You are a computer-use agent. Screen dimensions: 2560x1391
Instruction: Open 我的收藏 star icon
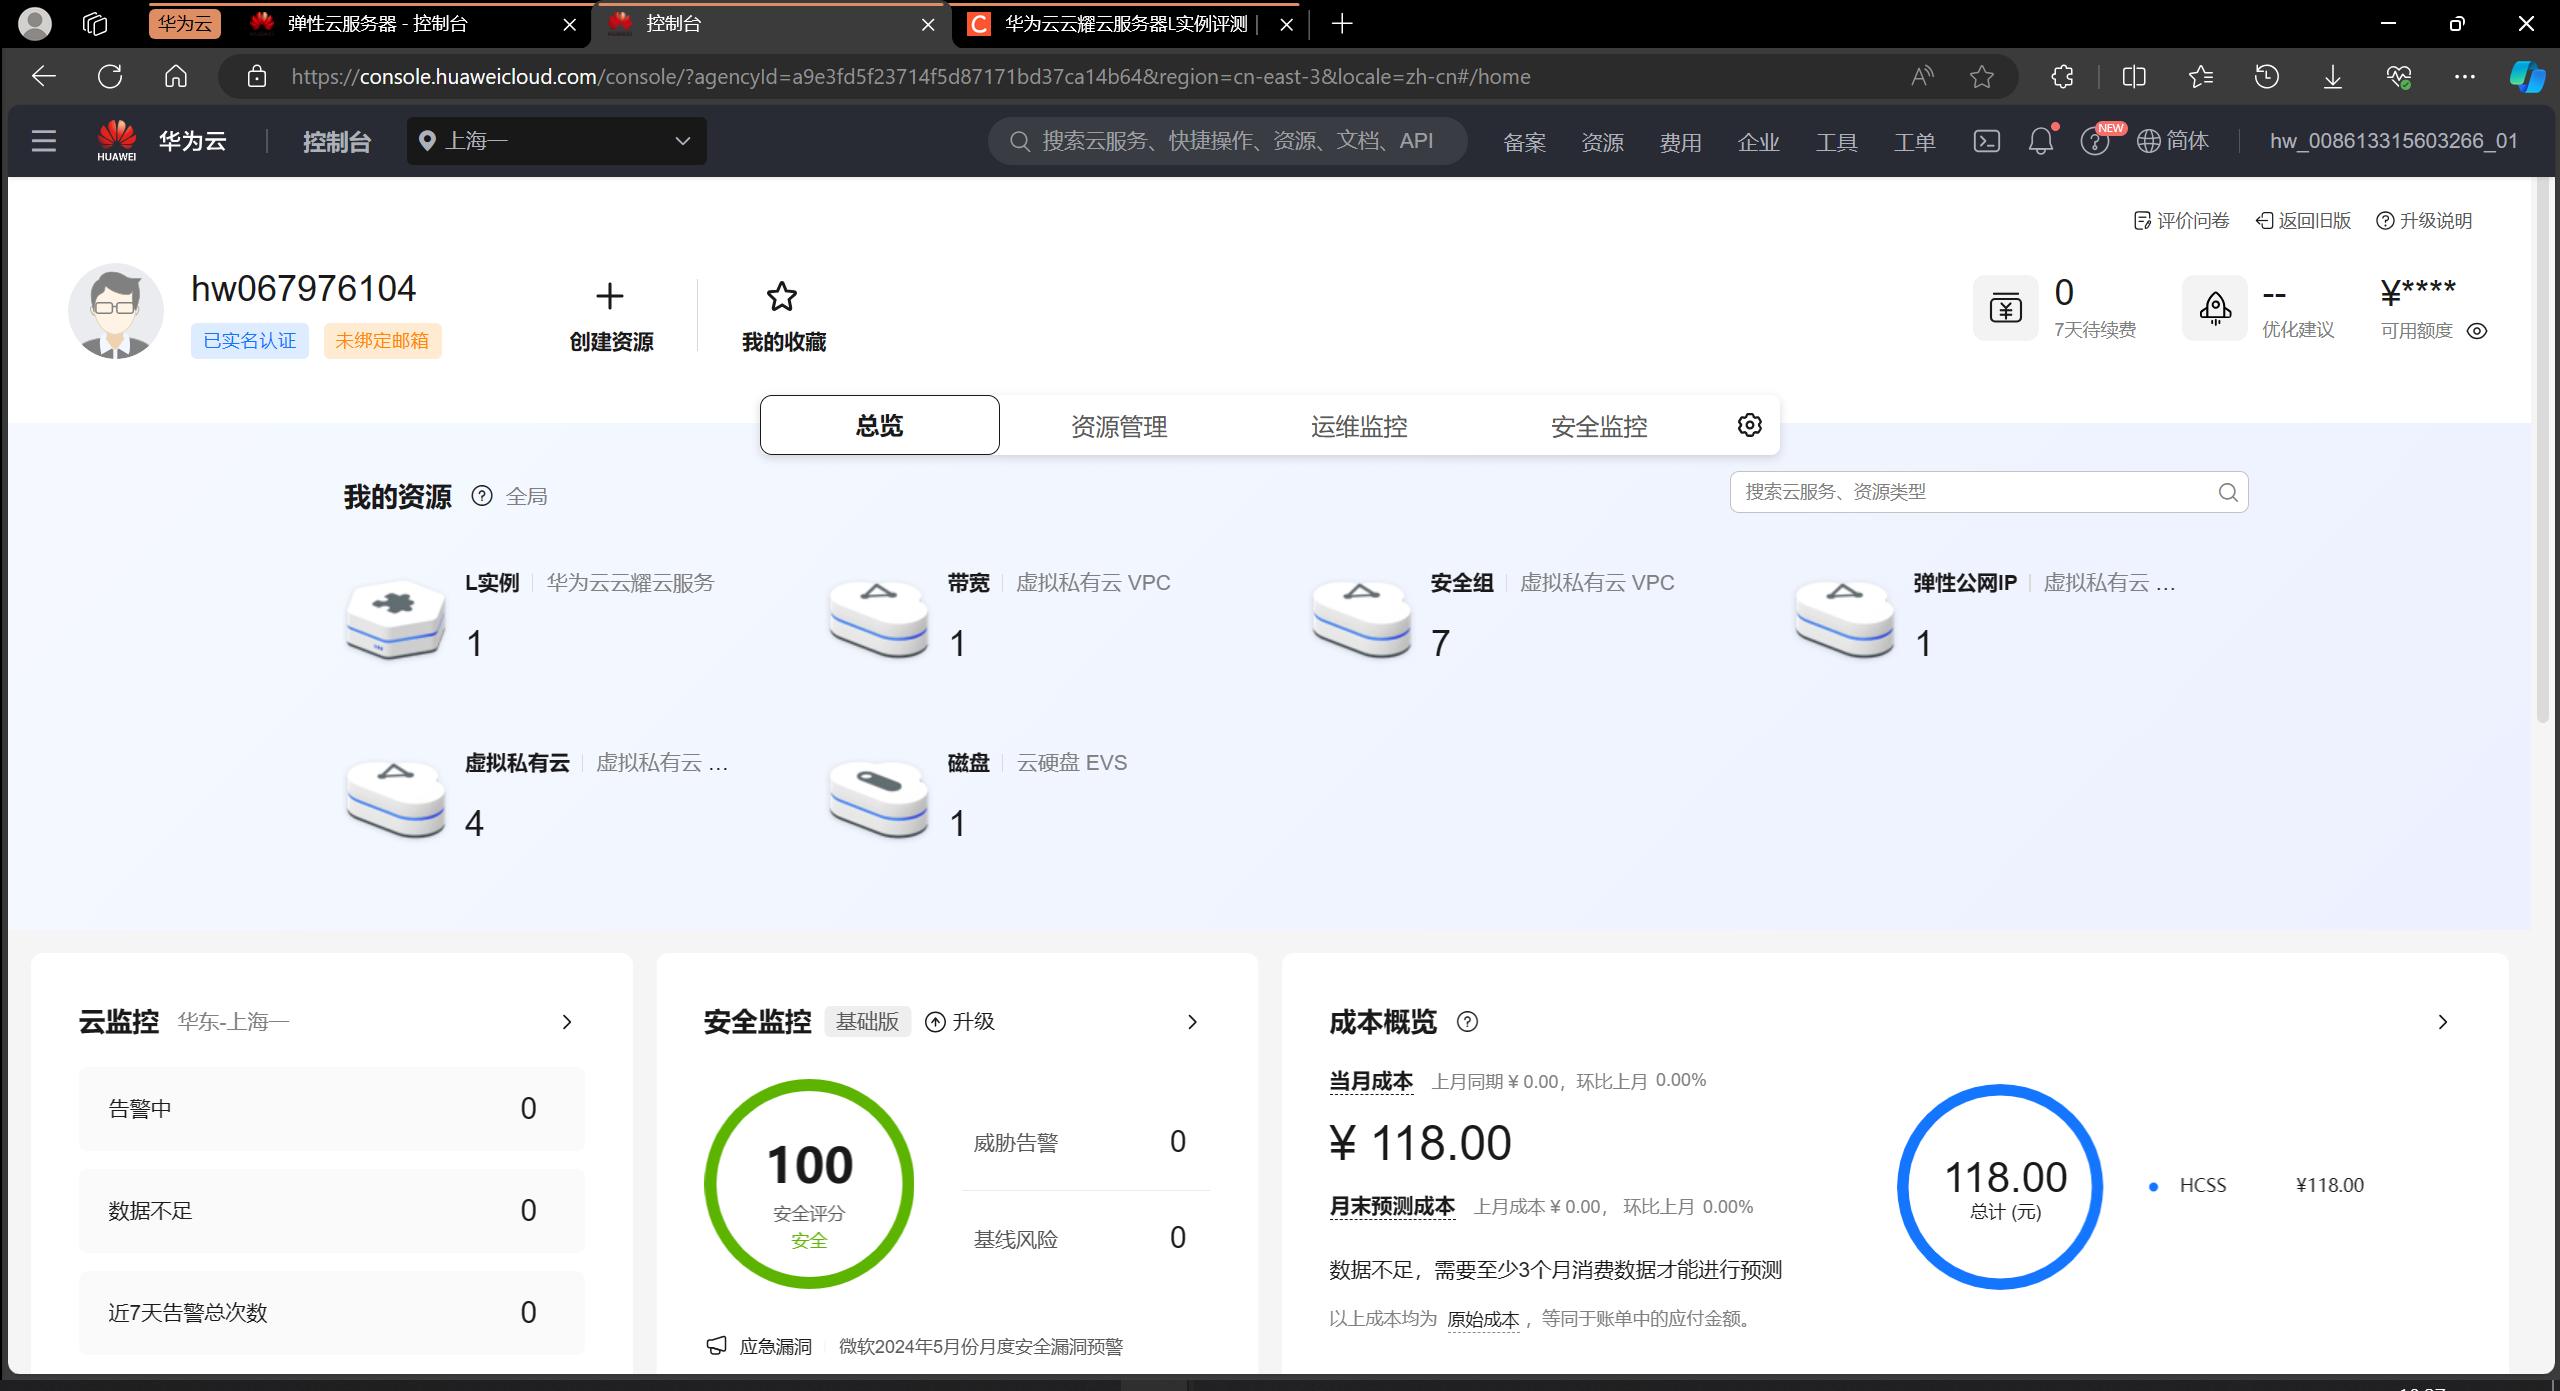(x=782, y=296)
